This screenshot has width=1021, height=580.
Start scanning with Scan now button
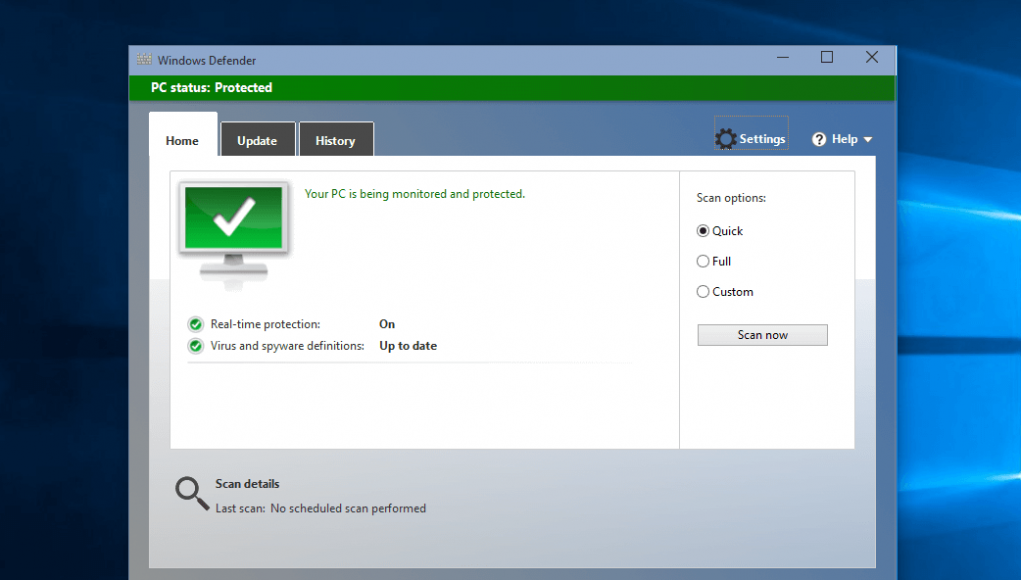762,335
